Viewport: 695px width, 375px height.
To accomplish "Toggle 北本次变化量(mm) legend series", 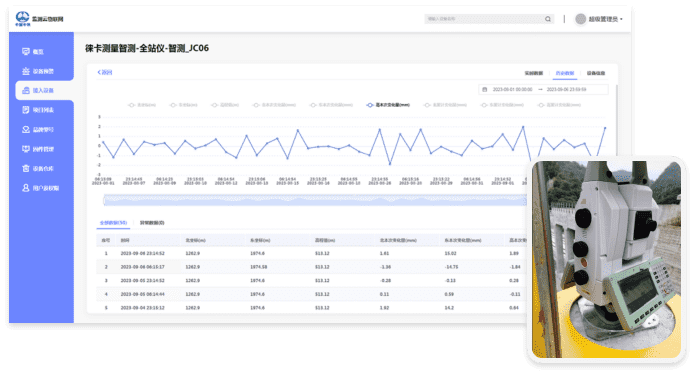I will click(274, 105).
